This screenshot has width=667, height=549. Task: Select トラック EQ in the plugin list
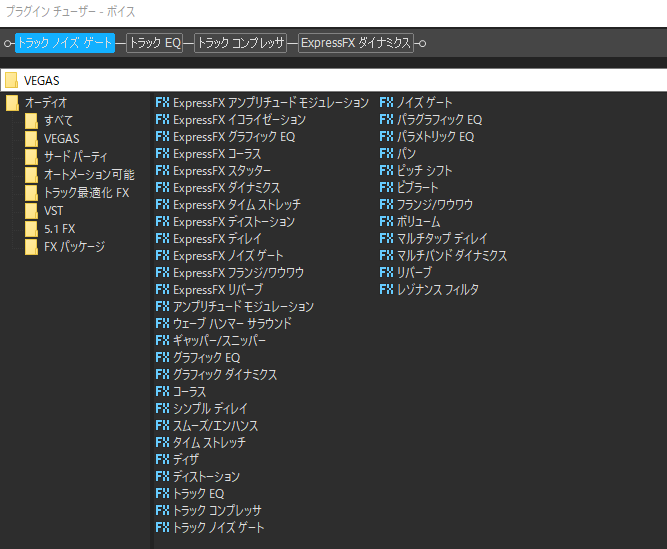[x=190, y=494]
